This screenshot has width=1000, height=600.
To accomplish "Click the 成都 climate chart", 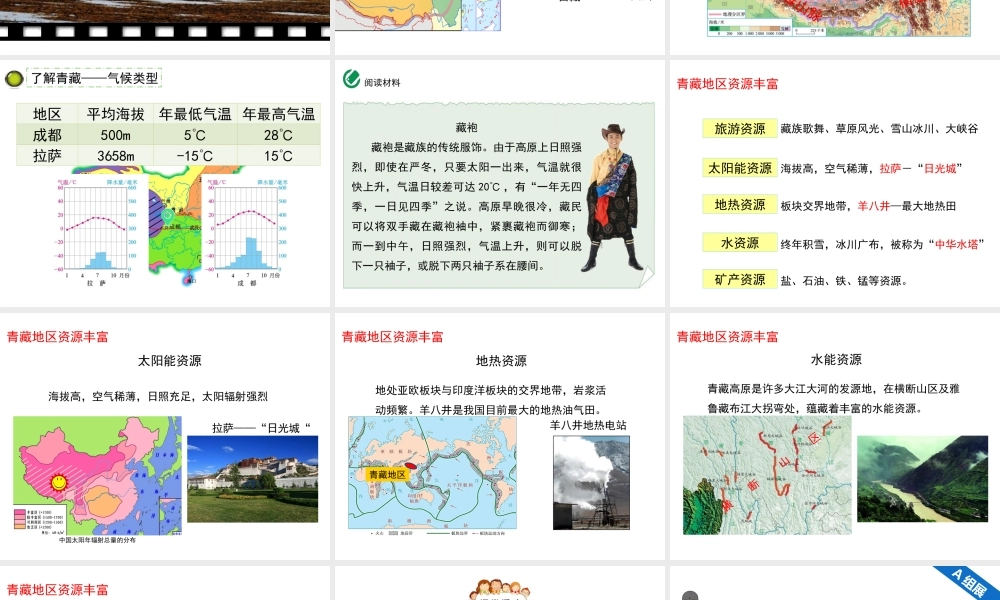I will (247, 231).
